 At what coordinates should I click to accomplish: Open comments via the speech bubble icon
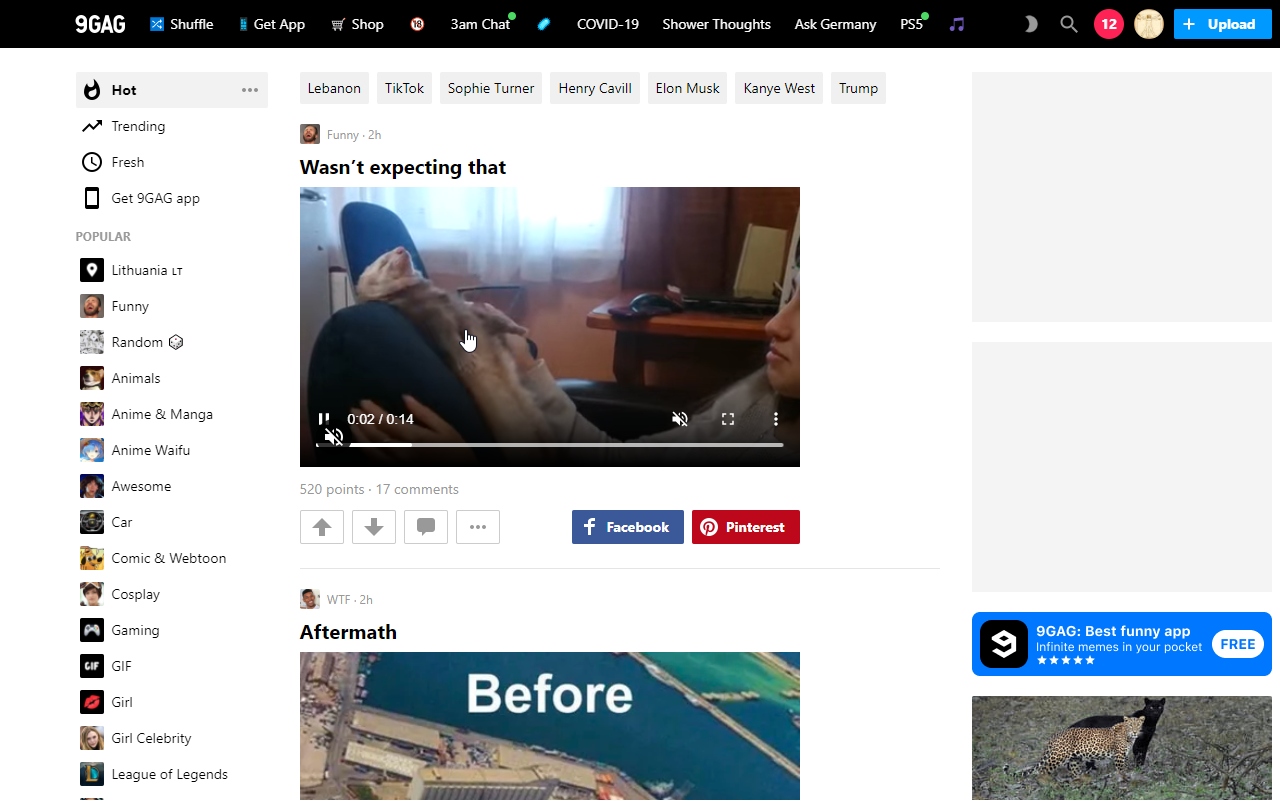(425, 527)
